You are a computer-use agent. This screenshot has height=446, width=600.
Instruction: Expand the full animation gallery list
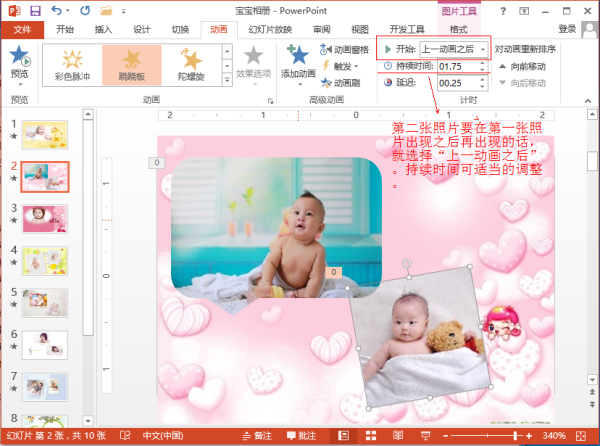click(227, 80)
